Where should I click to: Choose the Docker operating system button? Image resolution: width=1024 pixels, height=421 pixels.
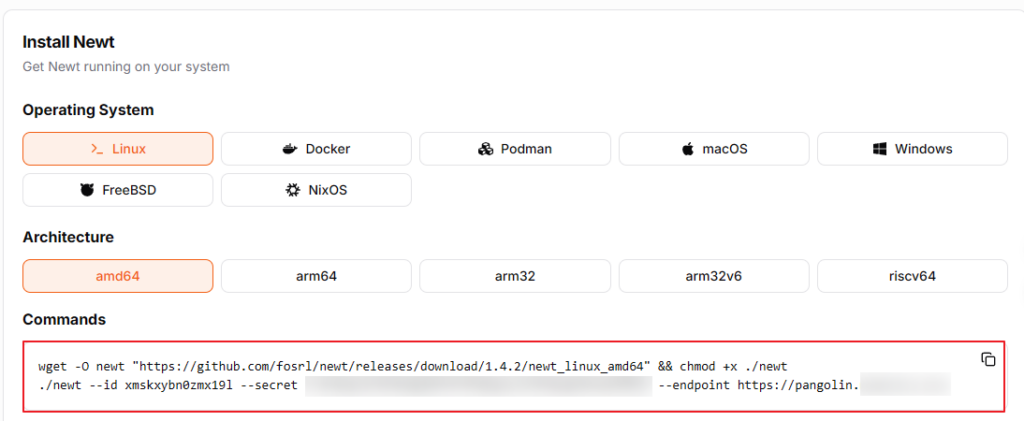click(316, 149)
